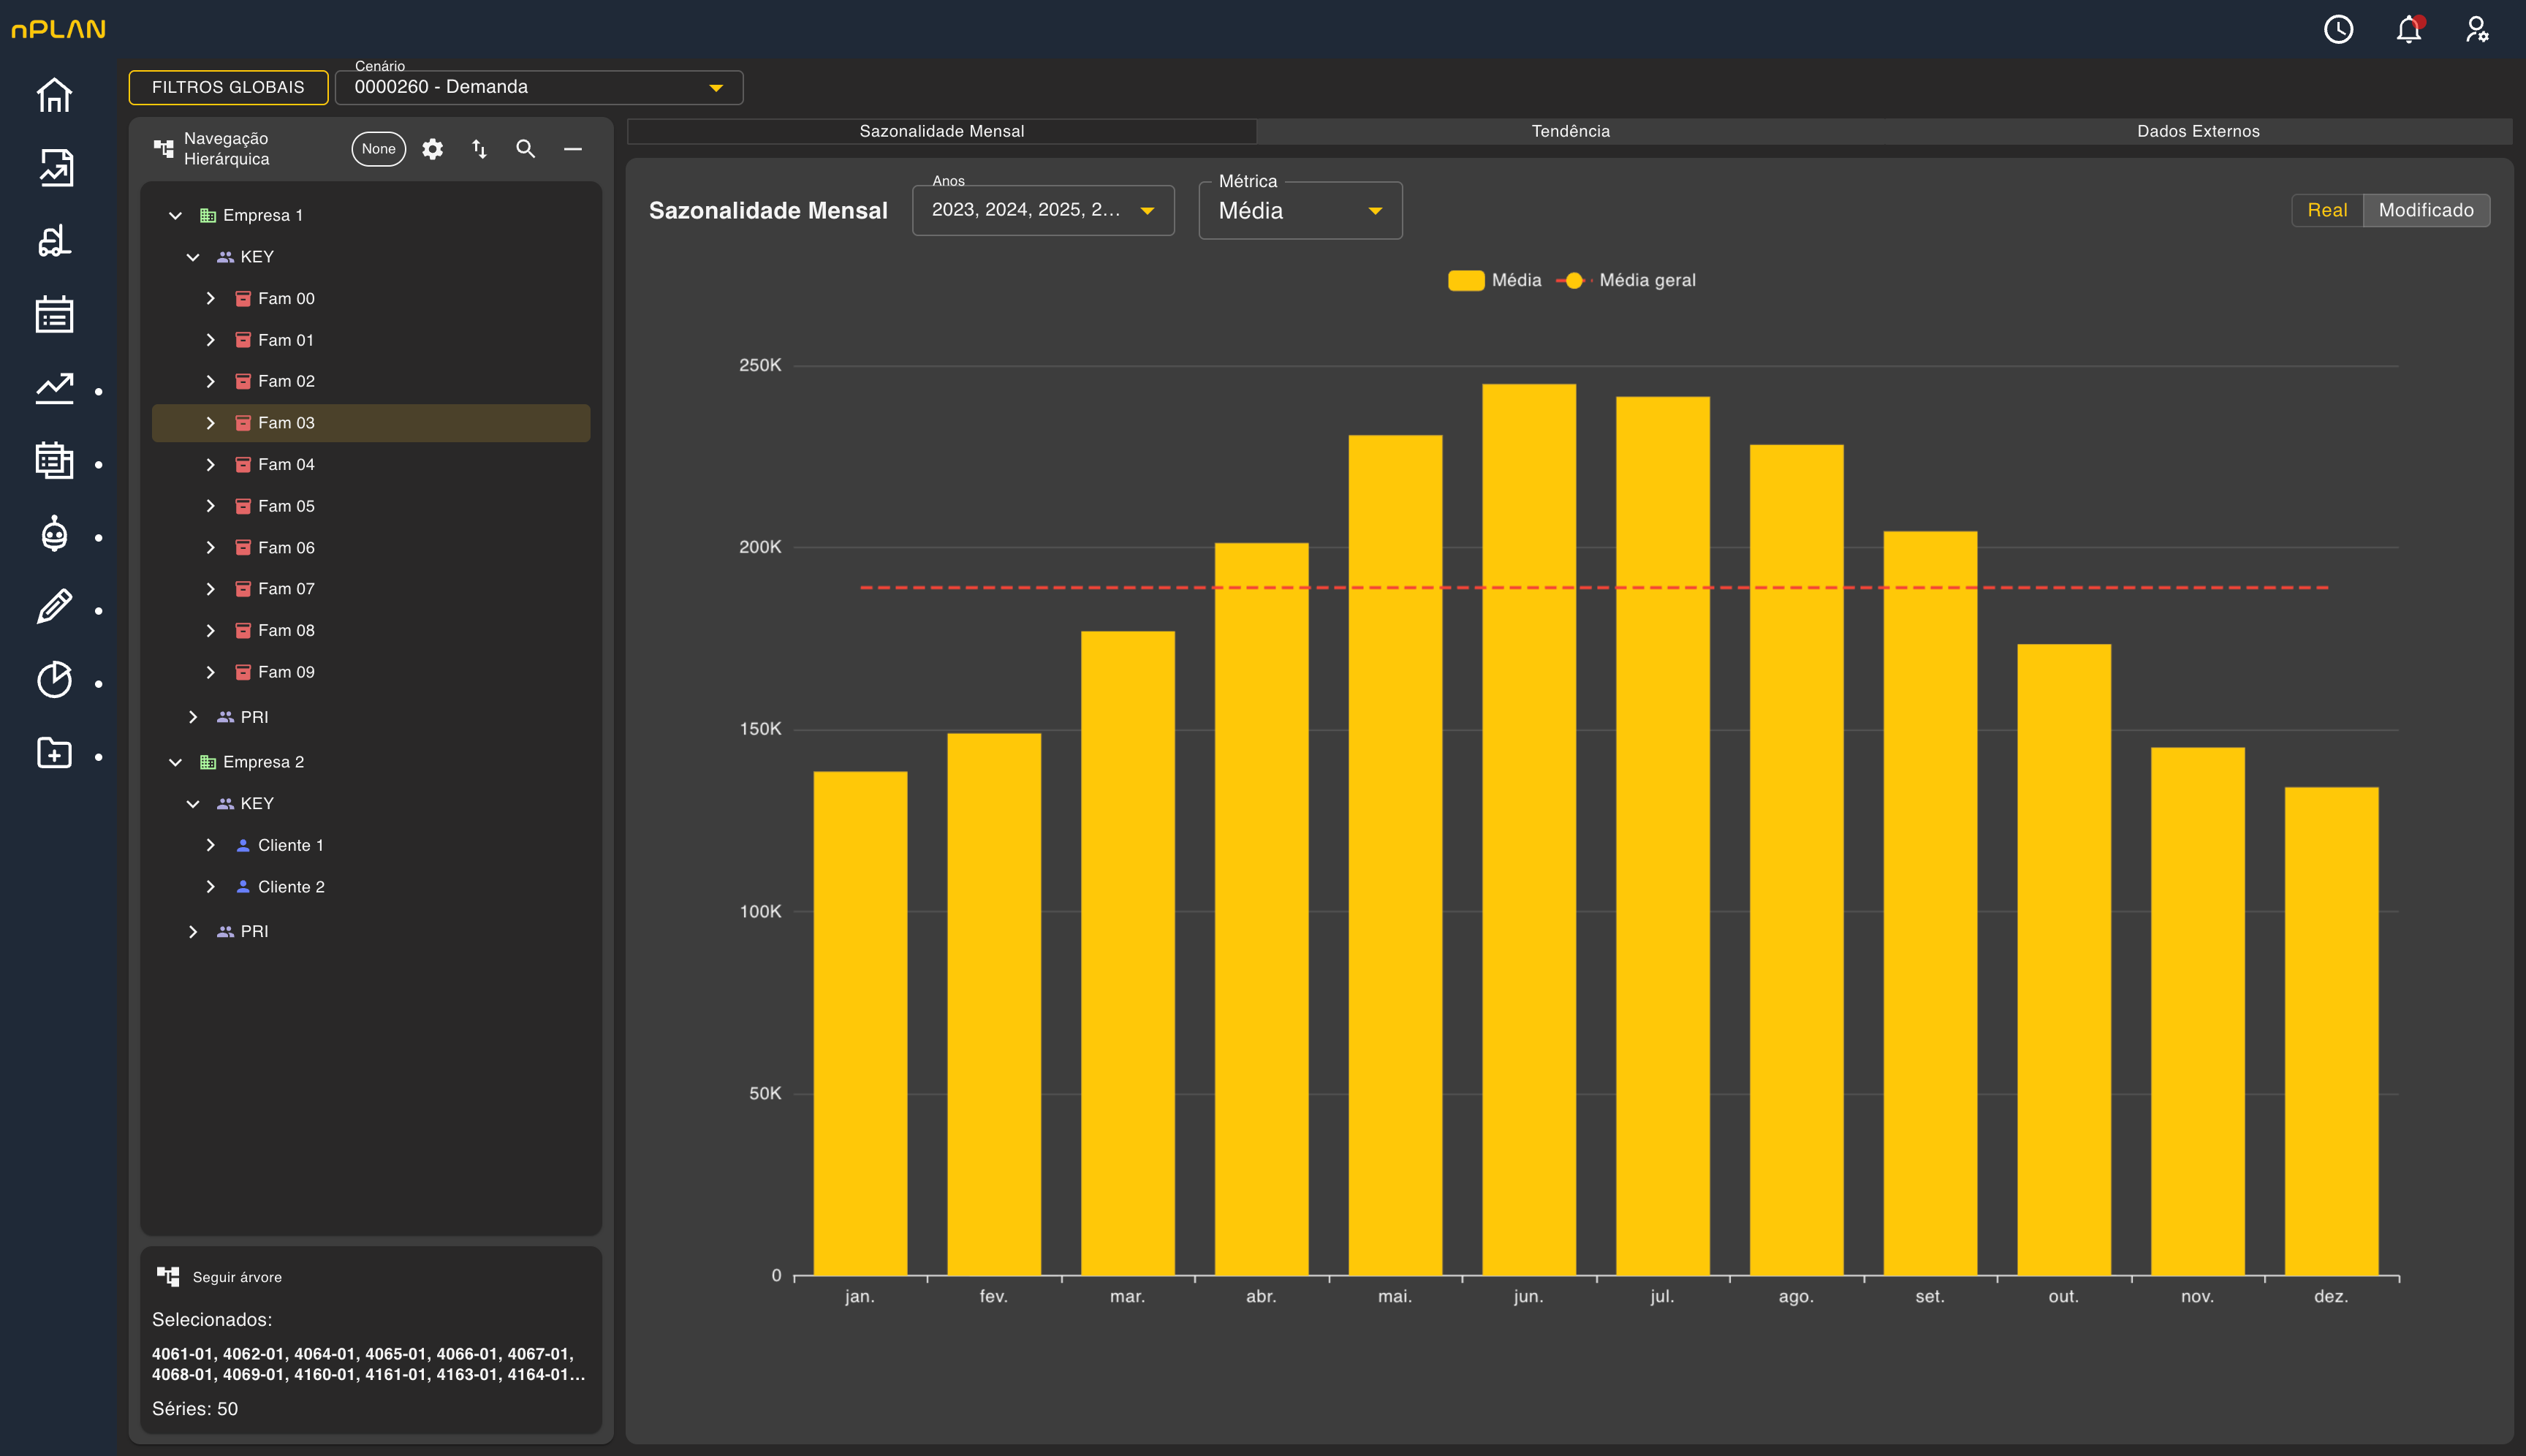Open the pencil edit sidebar icon
The width and height of the screenshot is (2526, 1456).
pos(54,607)
